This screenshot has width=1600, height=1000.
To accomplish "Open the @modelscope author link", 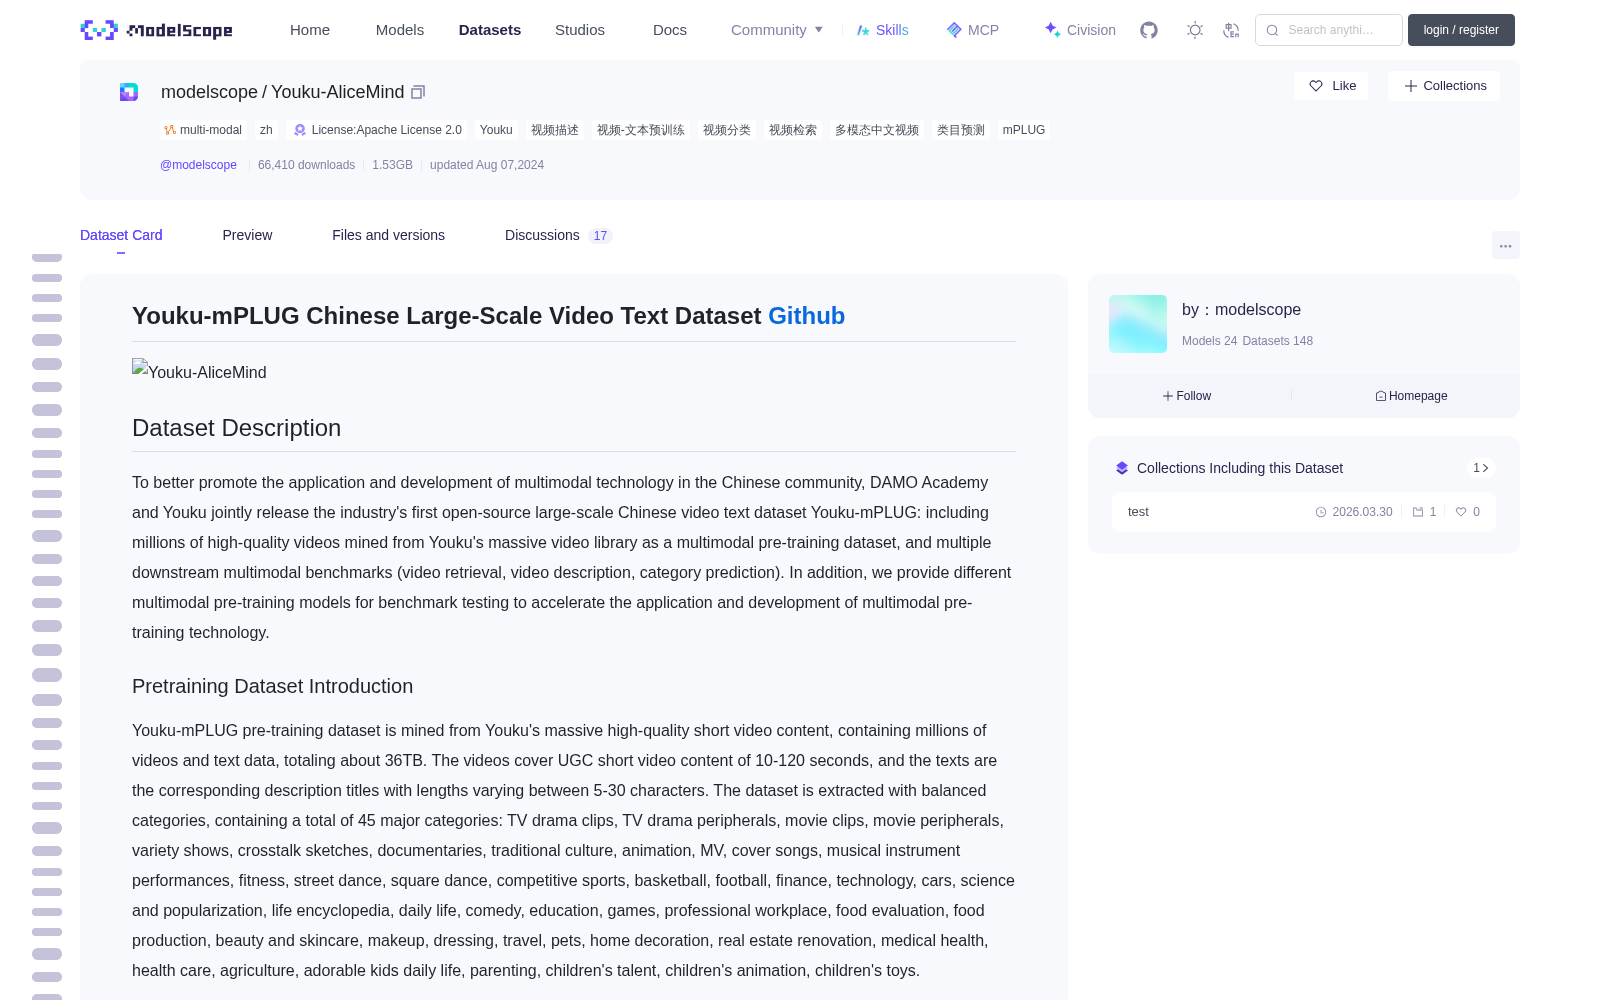I will 198,165.
